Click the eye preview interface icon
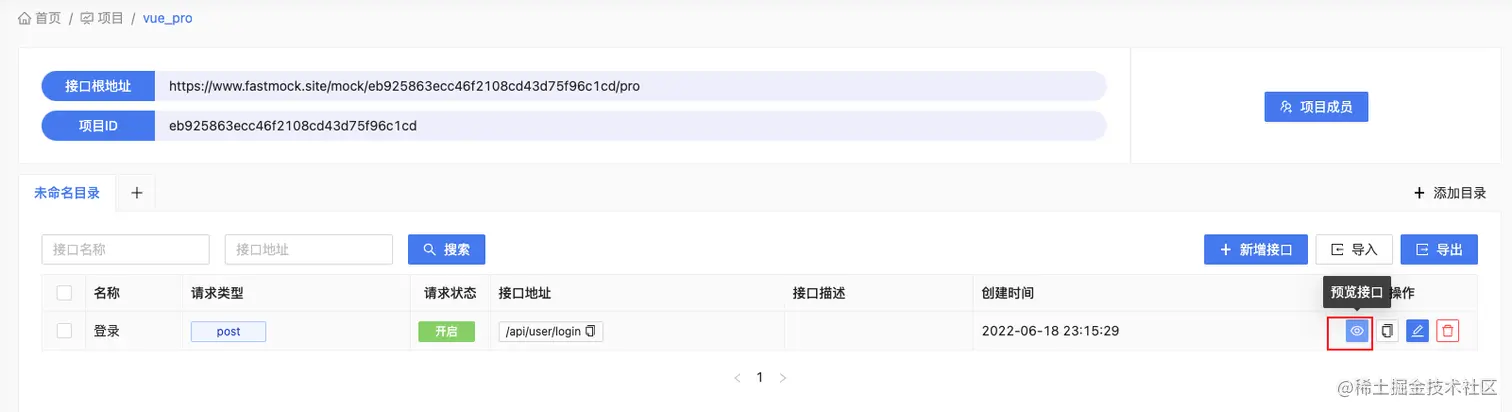This screenshot has width=1512, height=412. [x=1356, y=331]
